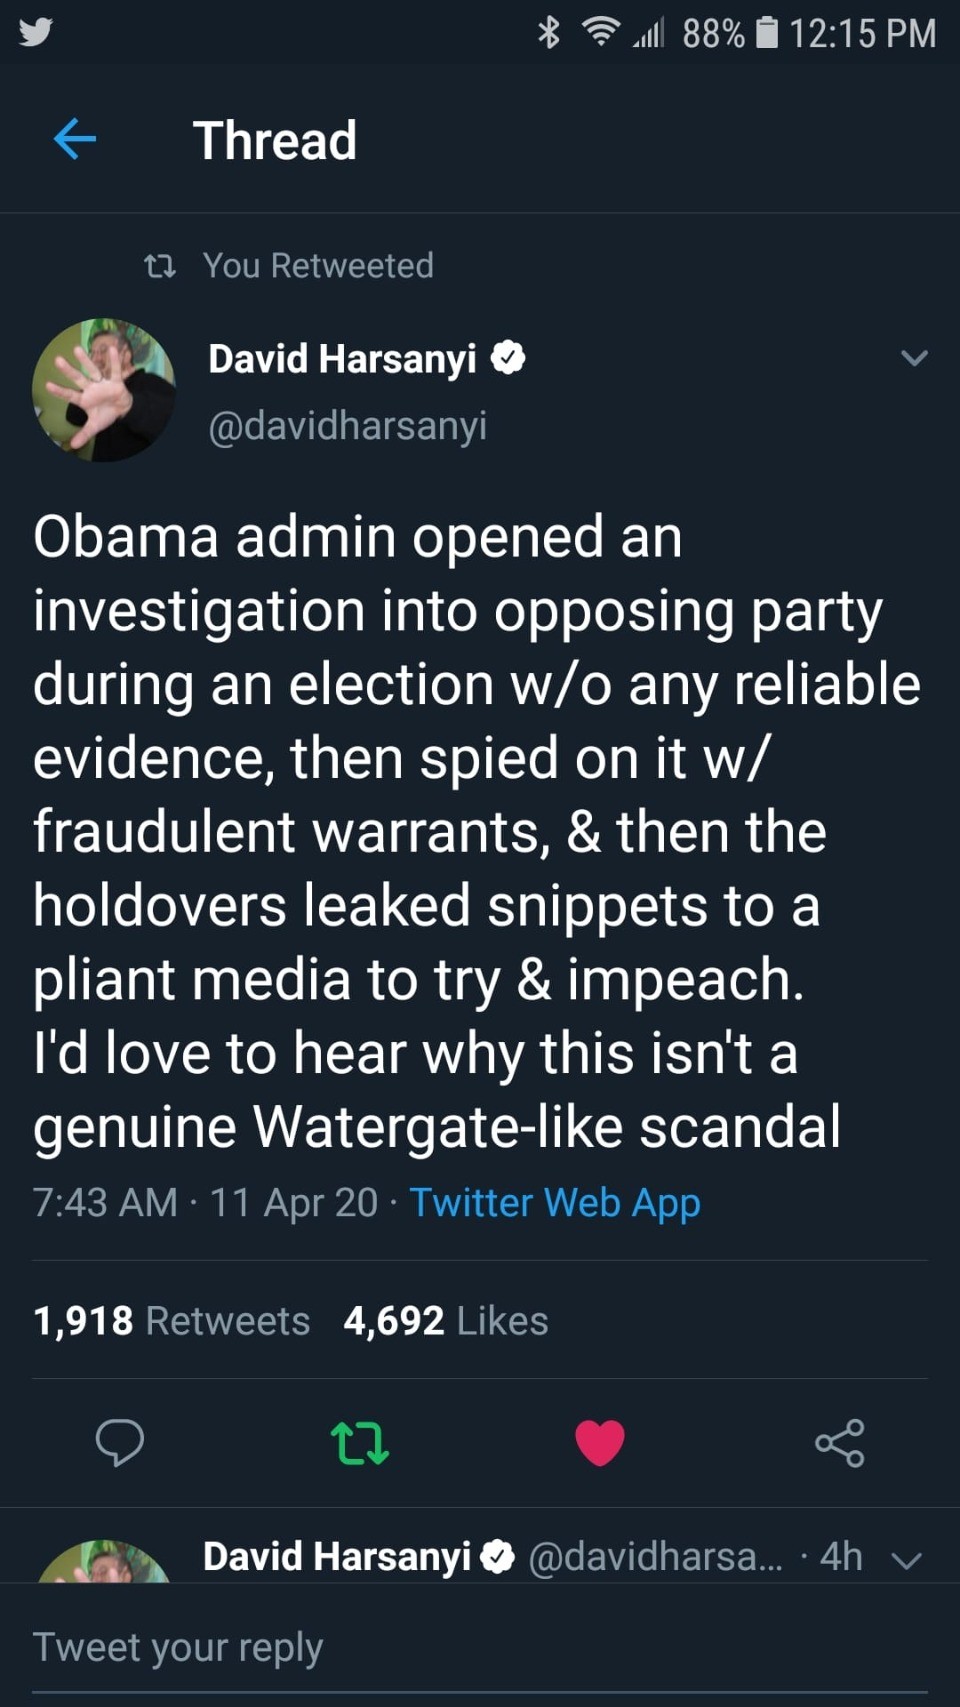The image size is (960, 1707).
Task: Unlike the tweet with the red heart
Action: click(600, 1442)
